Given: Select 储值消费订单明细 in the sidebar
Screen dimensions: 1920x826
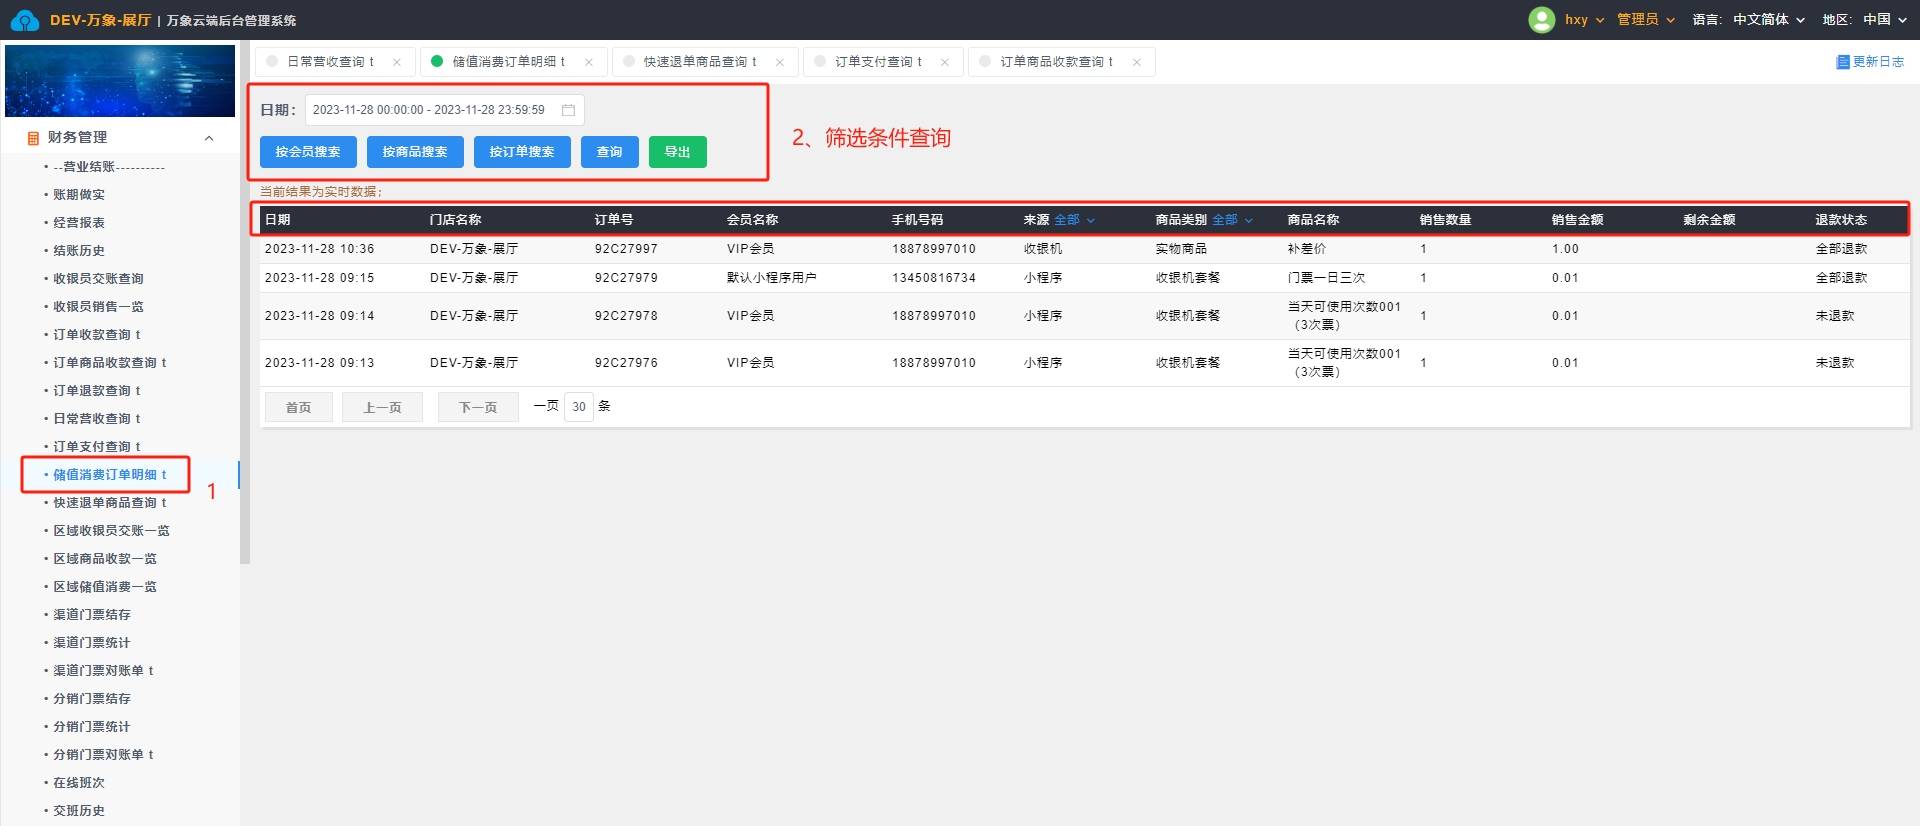Looking at the screenshot, I should pos(110,475).
